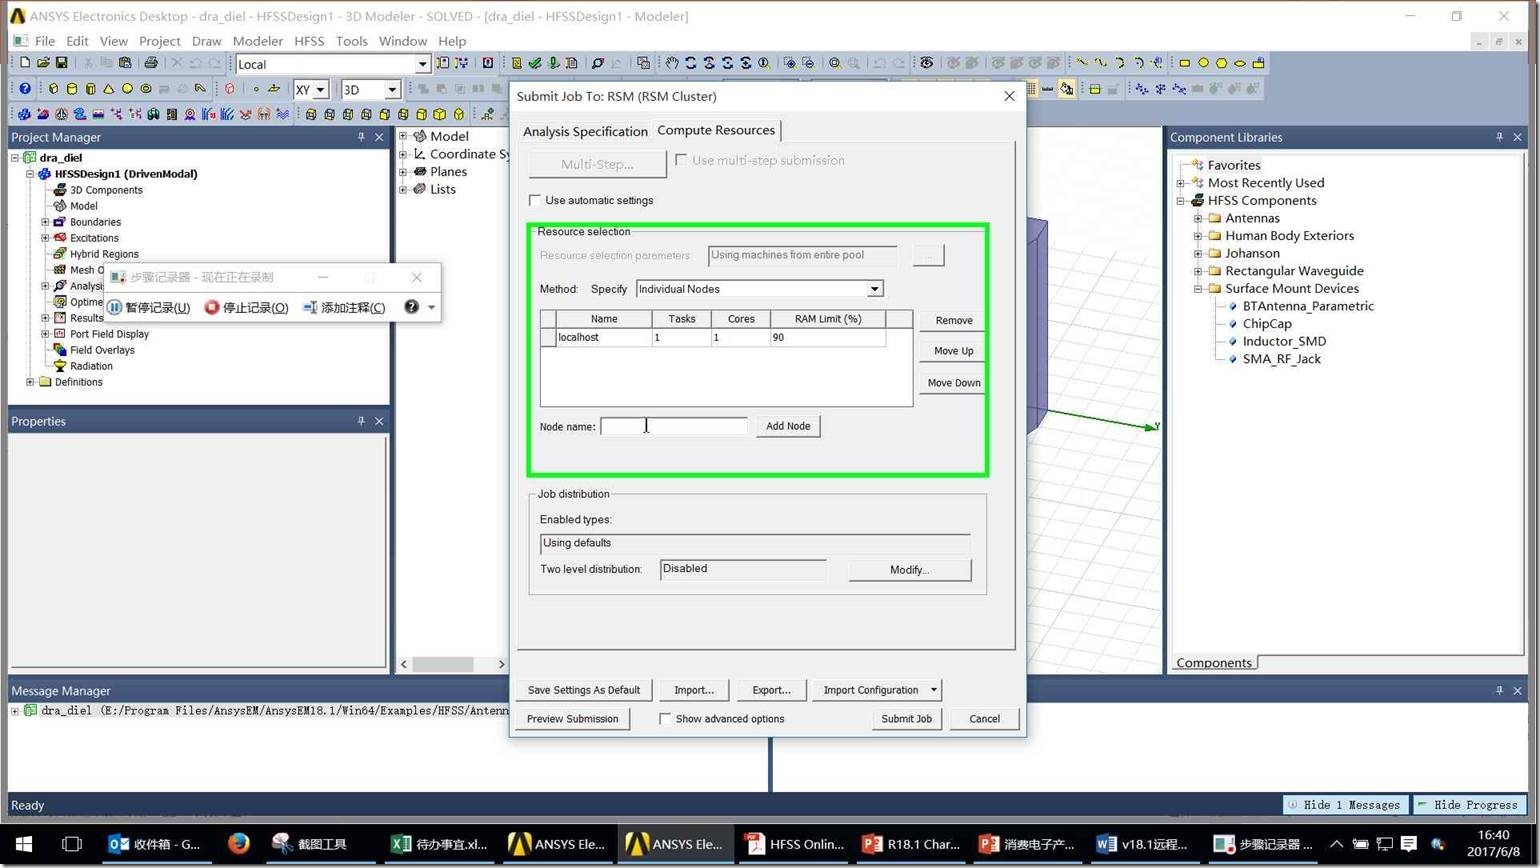Select Radiation in Project Manager tree

[91, 366]
